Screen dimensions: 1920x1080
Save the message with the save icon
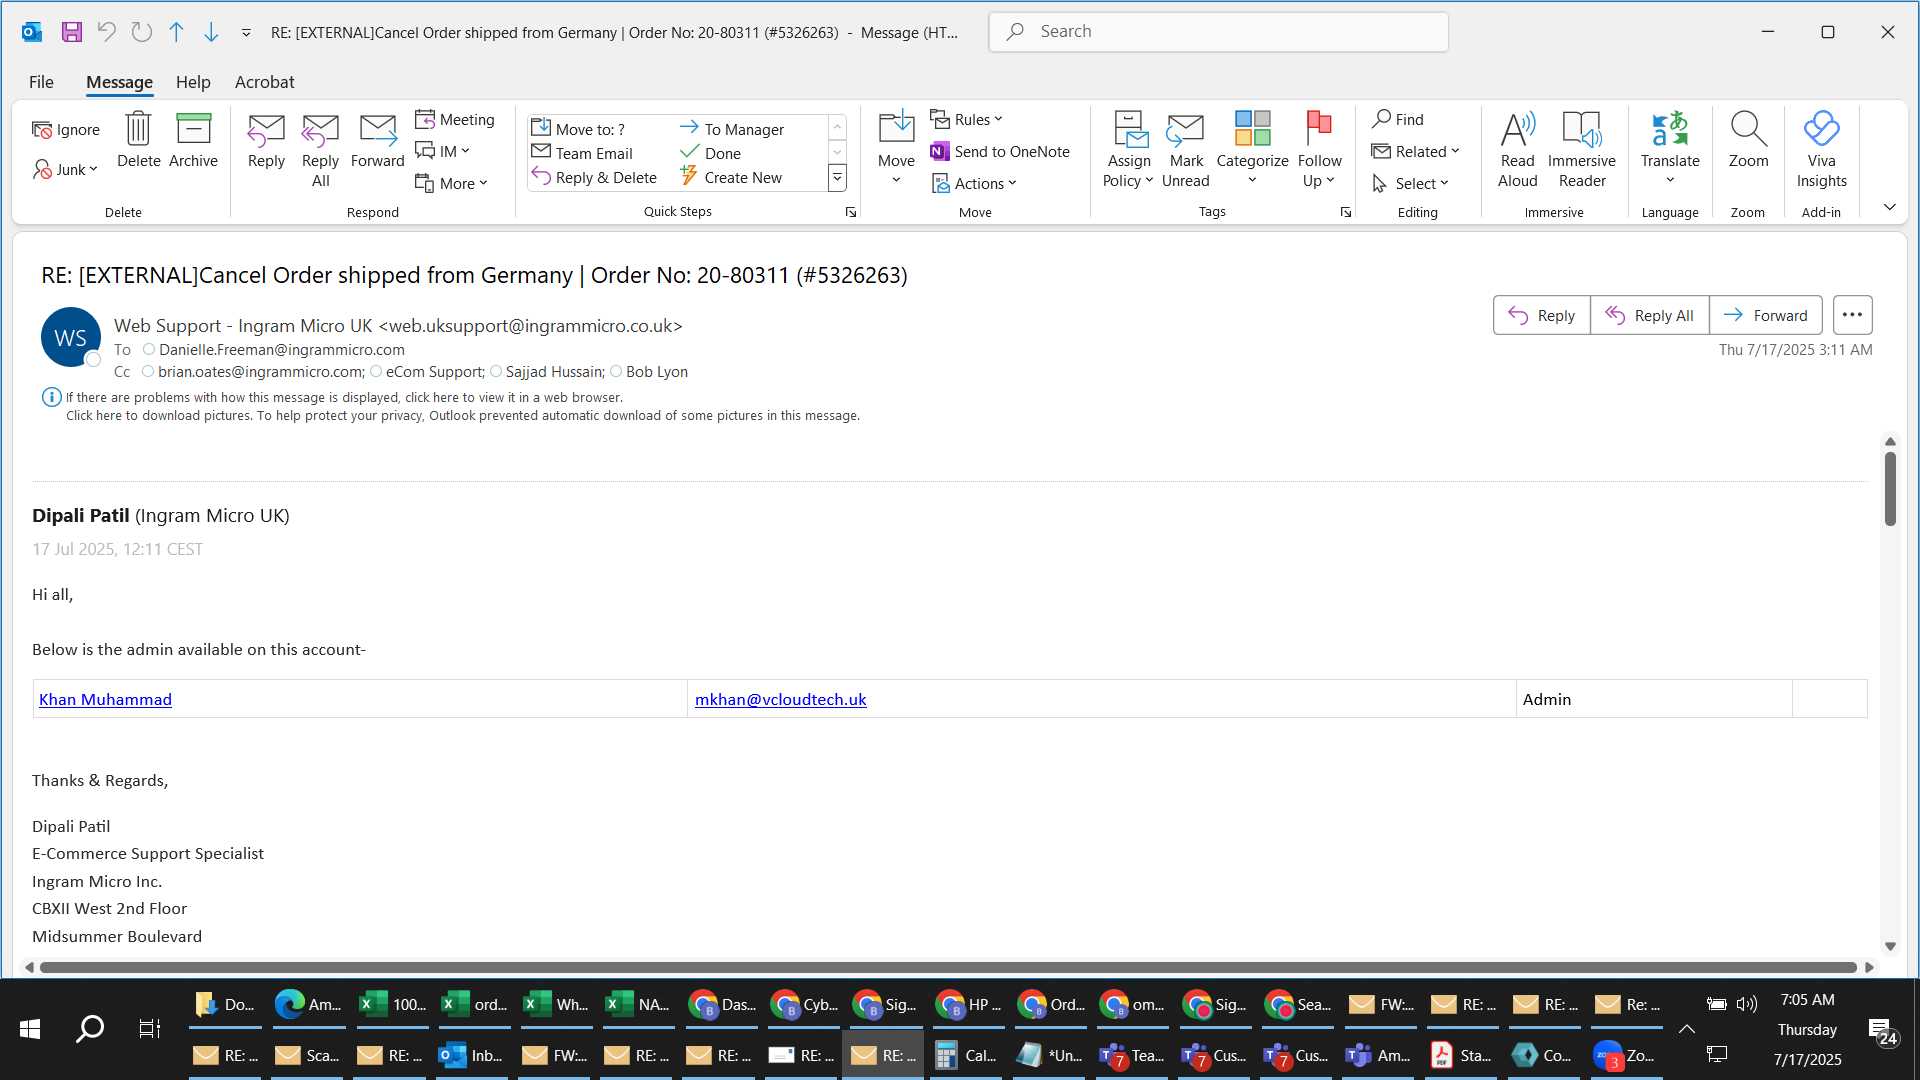[x=72, y=32]
